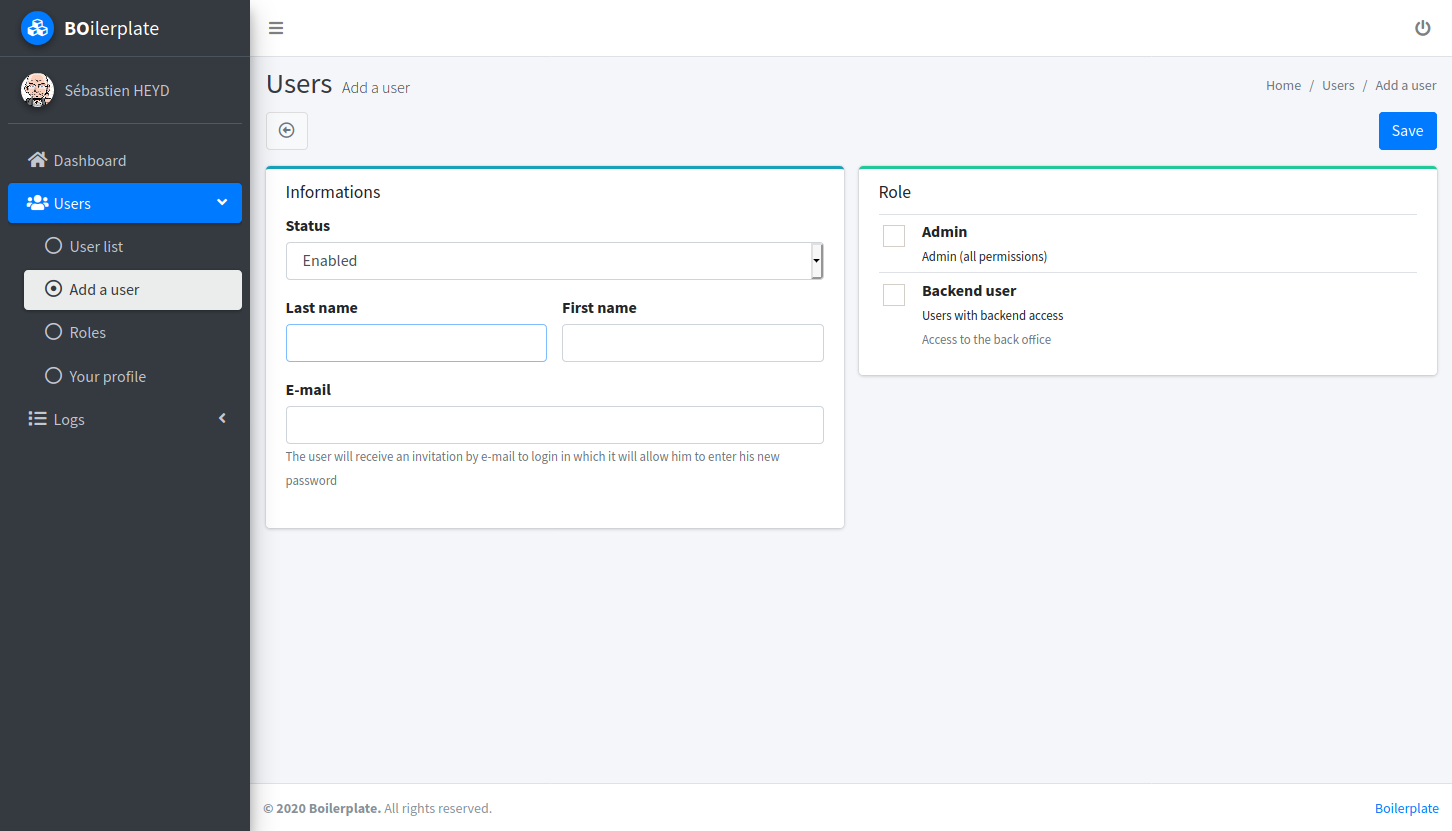Click the Logs list icon
Screen dimensions: 1452x831
(x=37, y=419)
